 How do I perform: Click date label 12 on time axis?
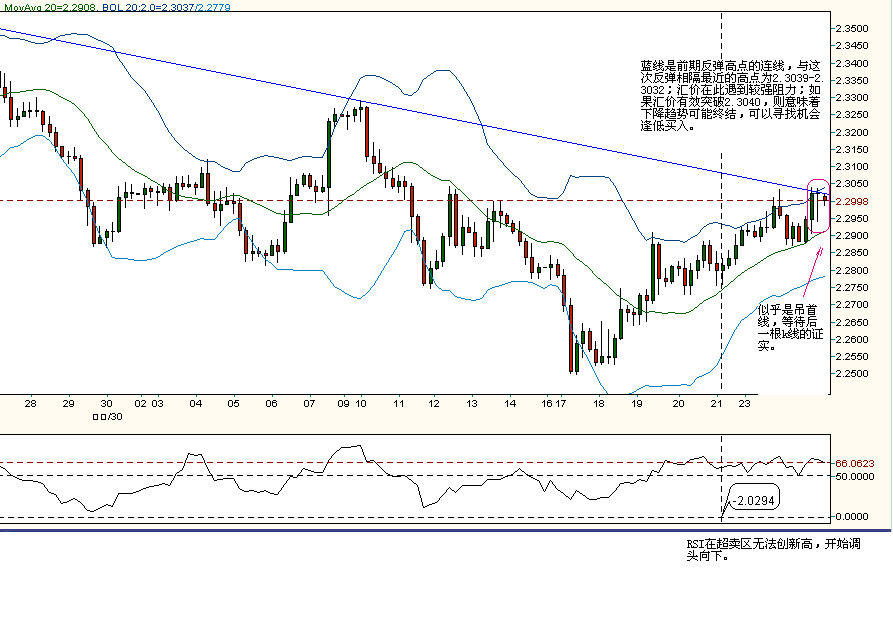tap(434, 404)
